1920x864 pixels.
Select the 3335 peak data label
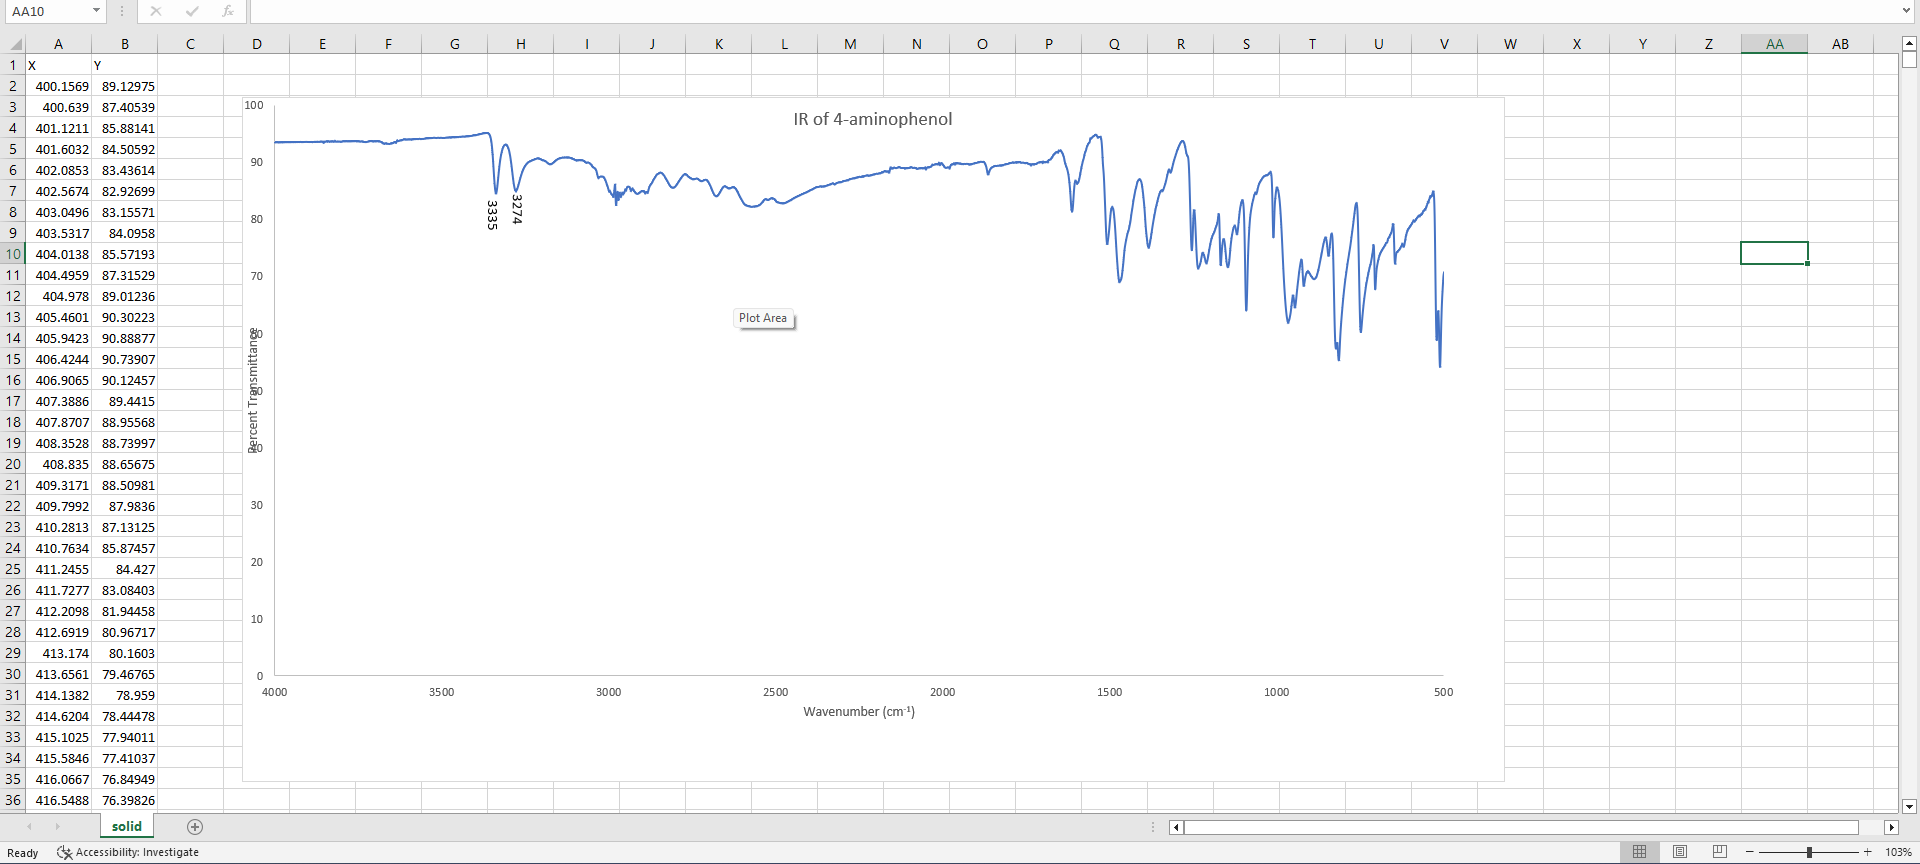[x=492, y=215]
